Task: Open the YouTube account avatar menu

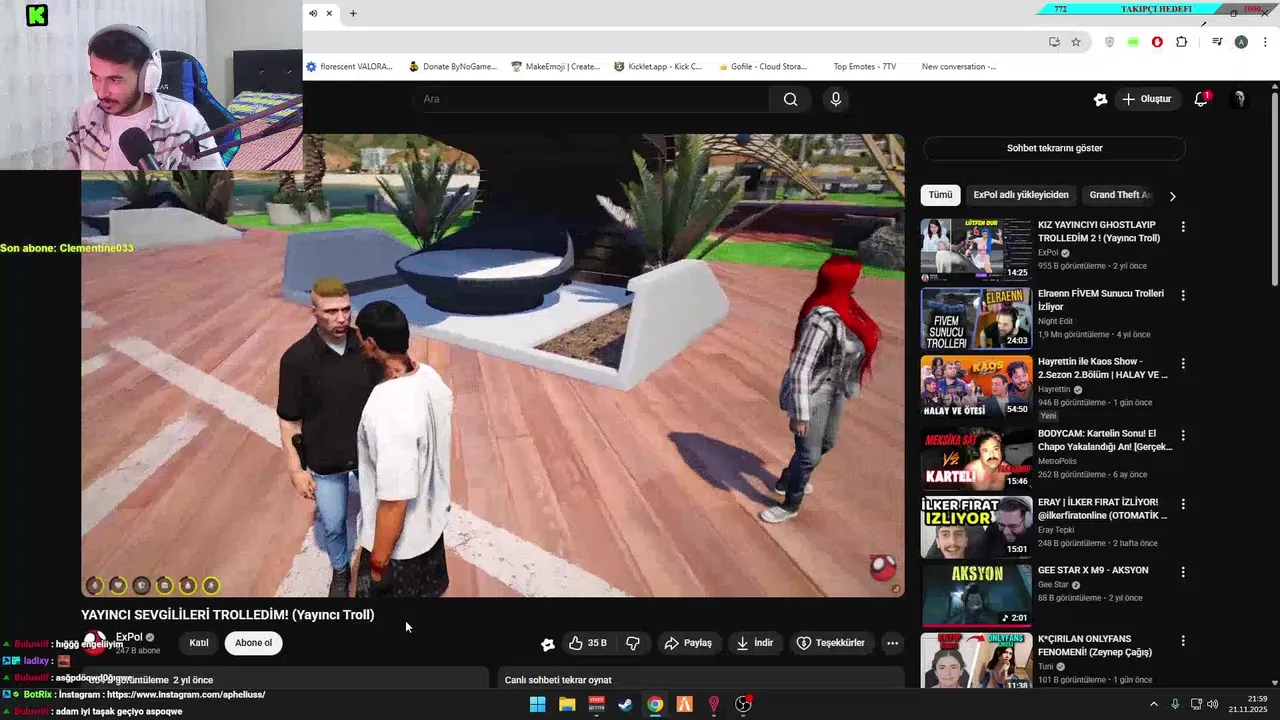Action: click(1239, 99)
